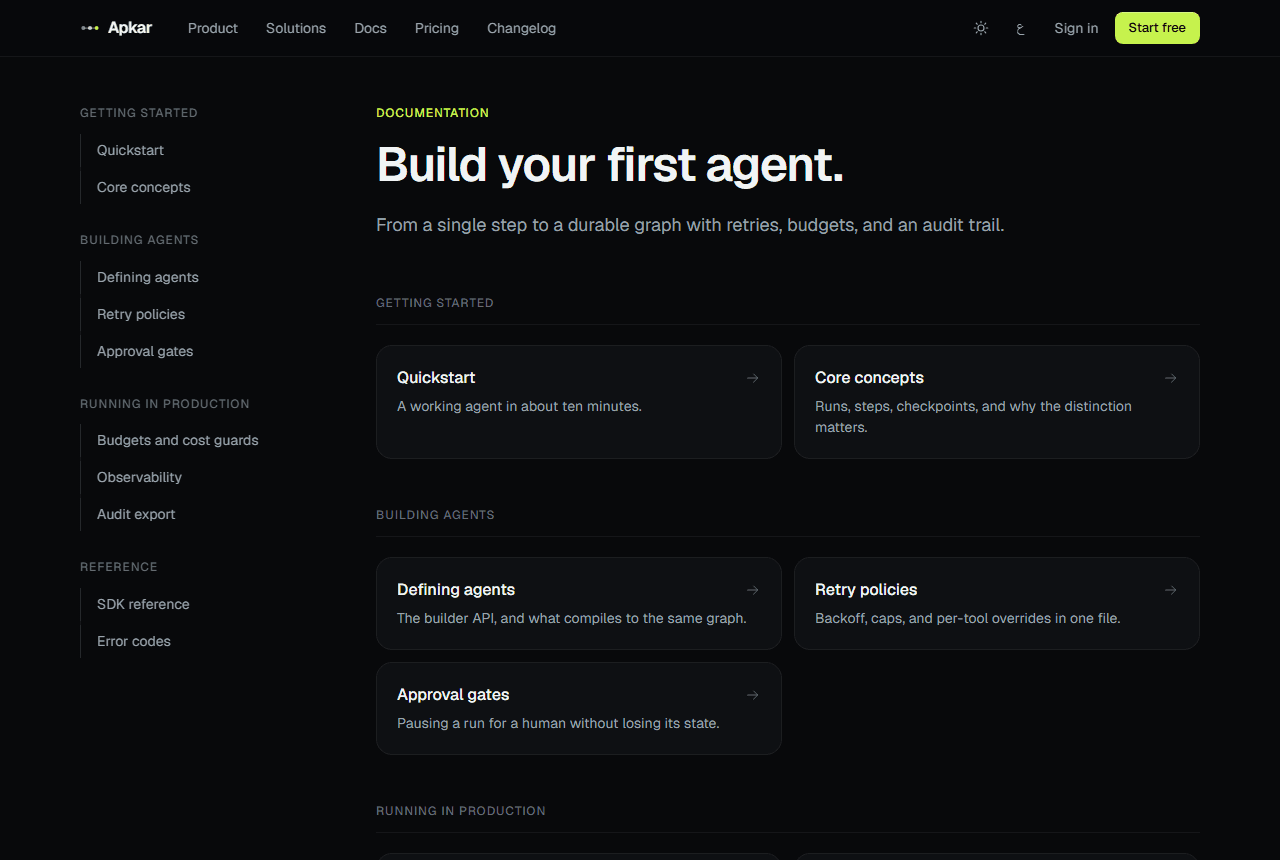Image resolution: width=1280 pixels, height=860 pixels.
Task: Click the arrow on the Retry policies card
Action: point(1171,590)
